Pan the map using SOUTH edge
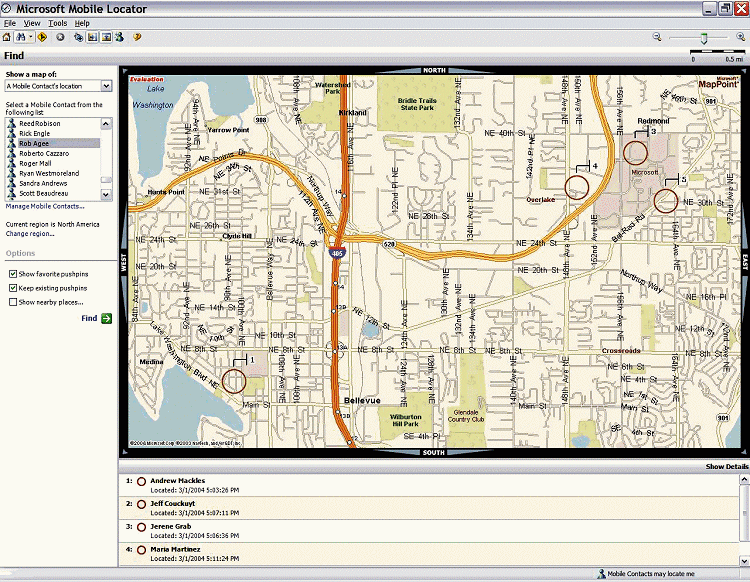 coord(434,452)
